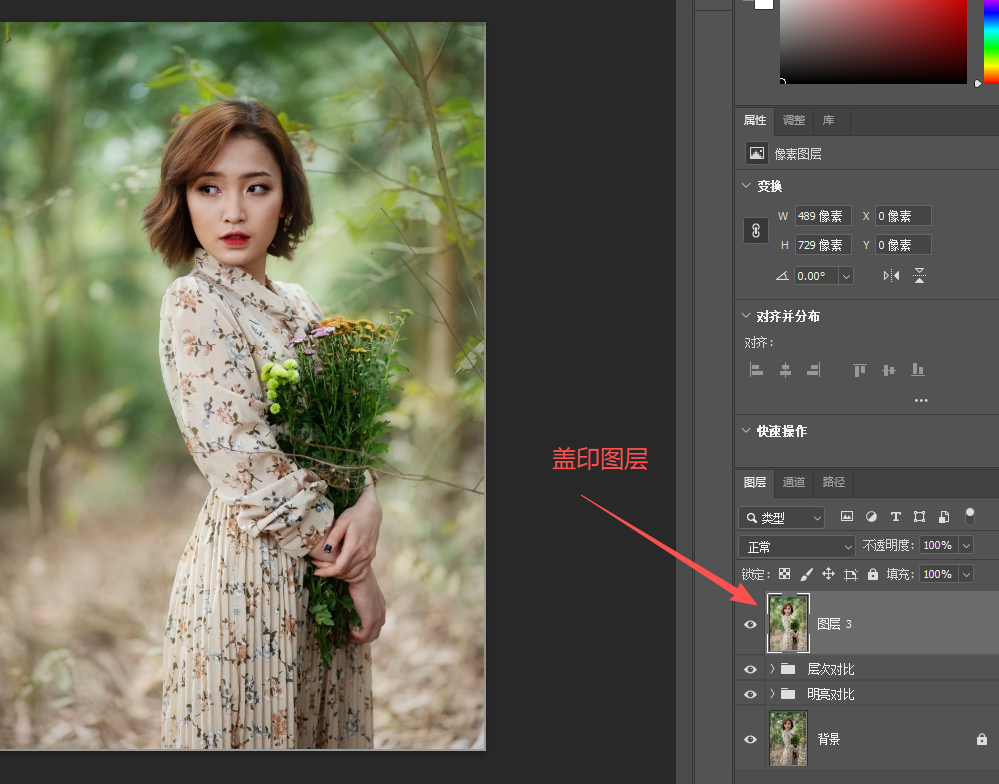Filter layers by shape layers
Image resolution: width=999 pixels, height=784 pixels.
[919, 517]
